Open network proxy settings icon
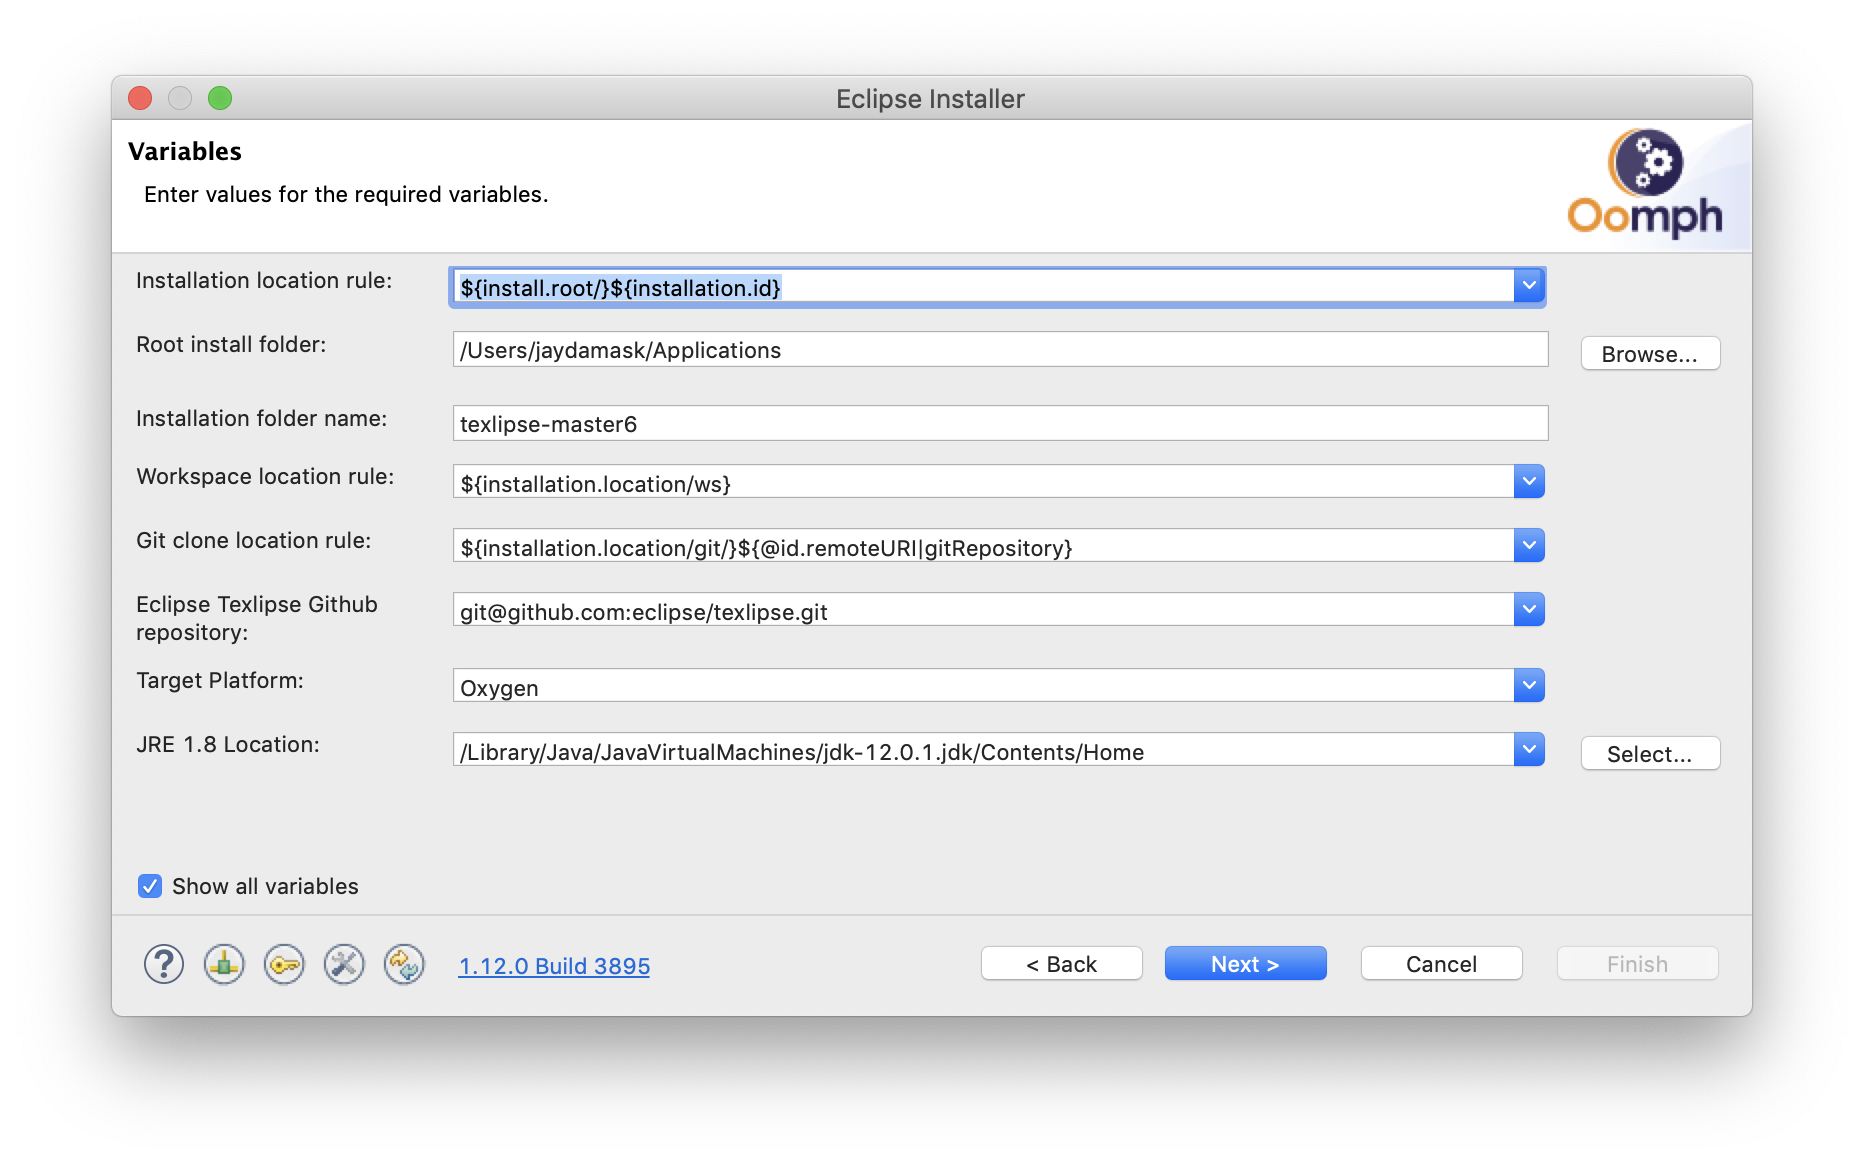 (224, 965)
